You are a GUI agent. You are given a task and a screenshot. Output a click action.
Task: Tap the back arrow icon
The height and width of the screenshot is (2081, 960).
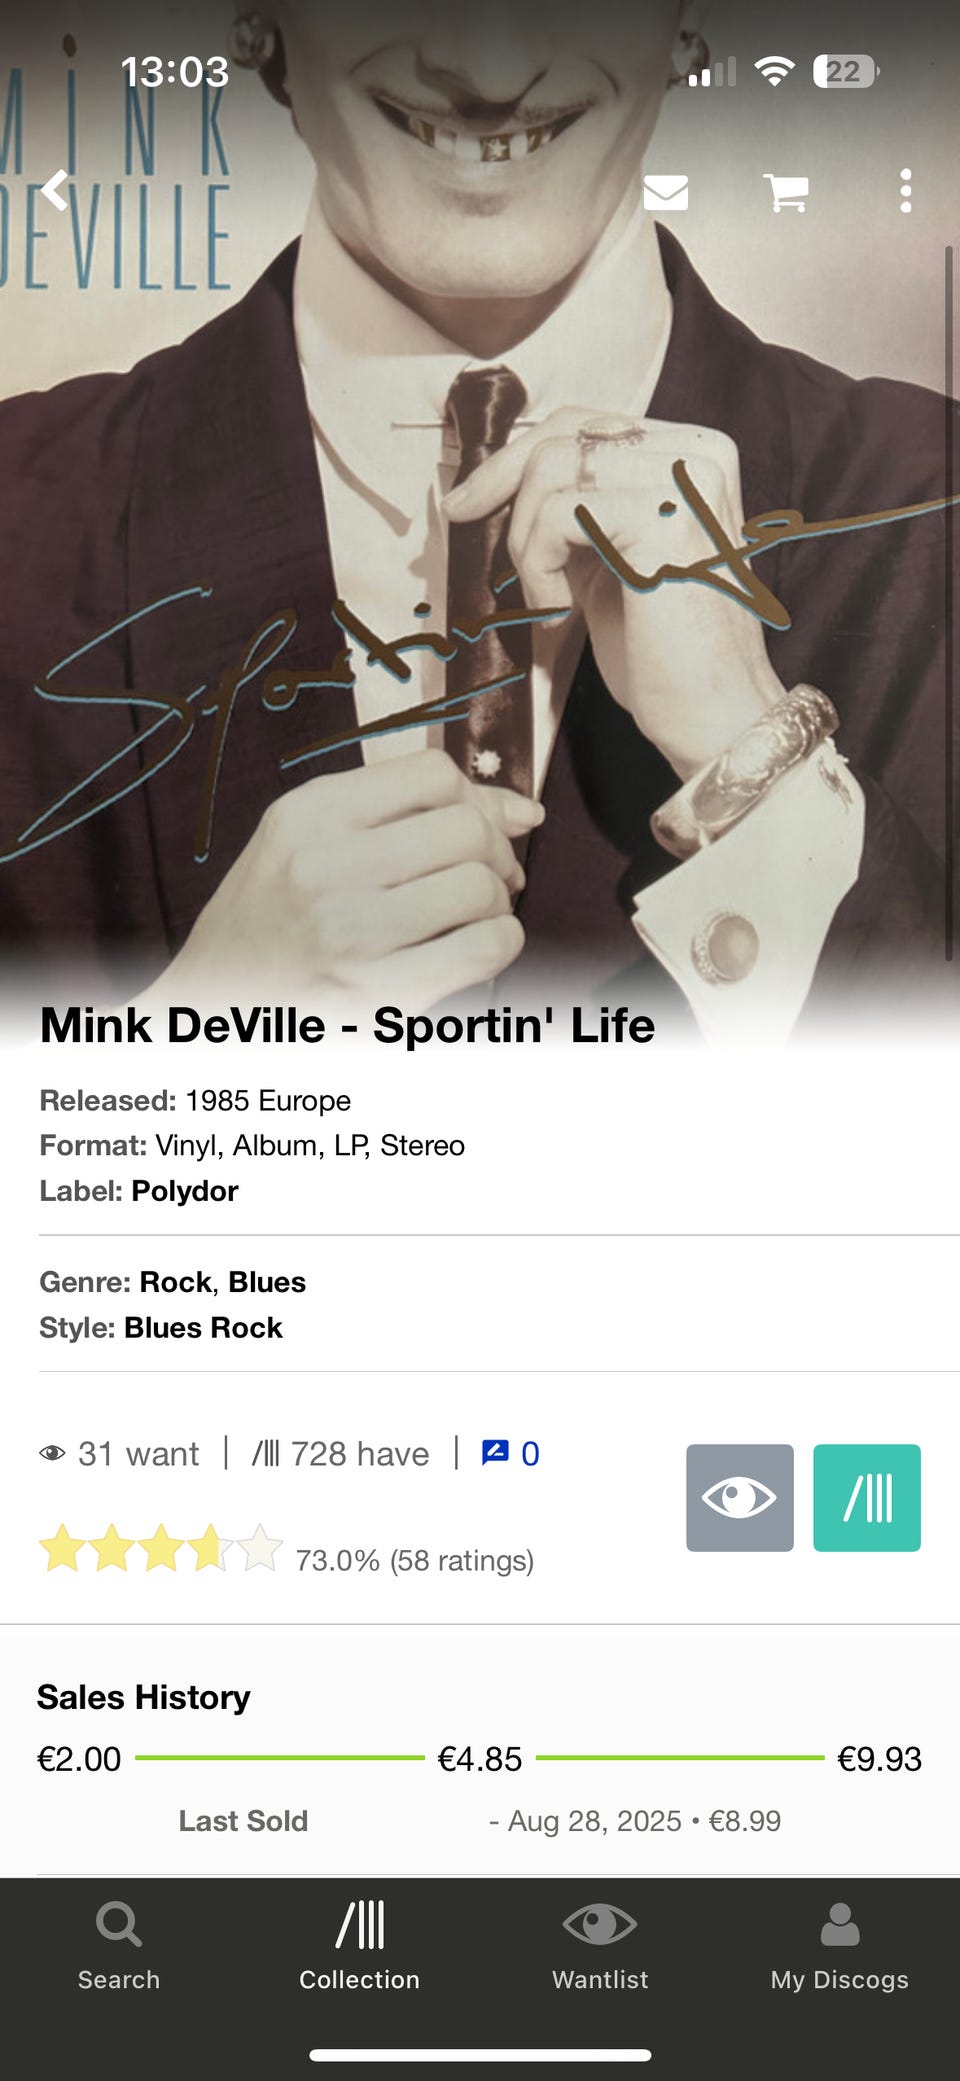click(x=55, y=191)
